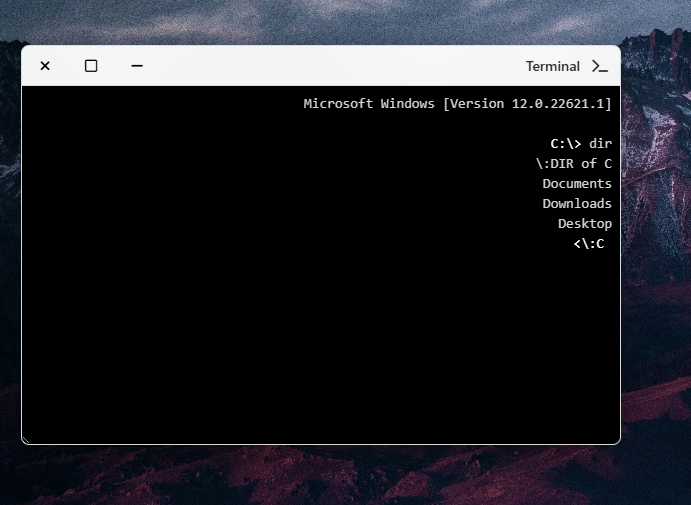Click empty title bar space left of "Terminal"
691x505 pixels.
coord(330,66)
